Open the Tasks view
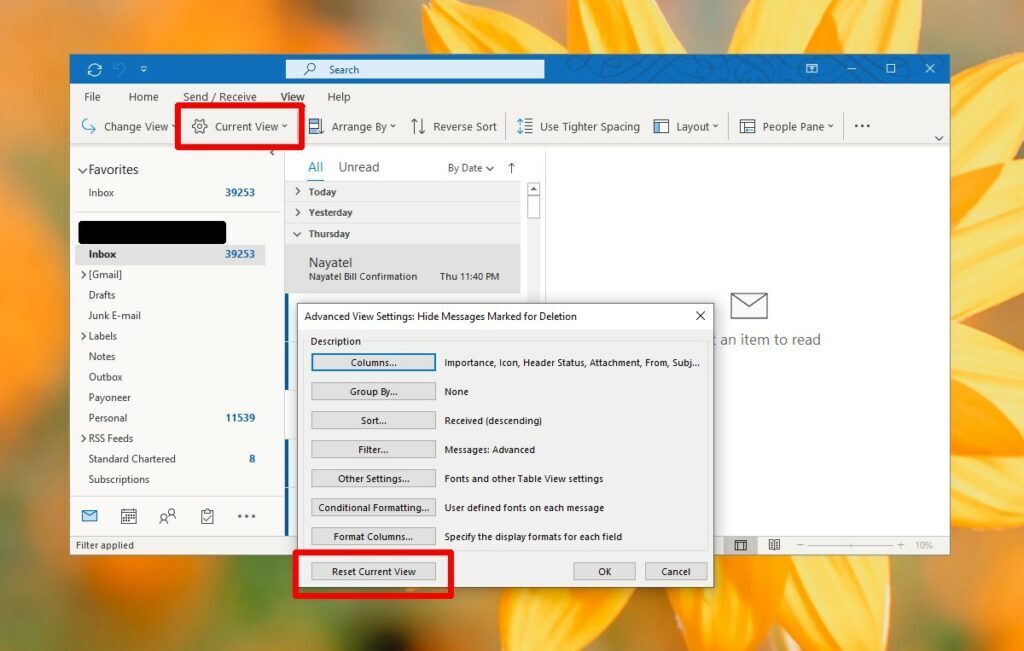The image size is (1024, 651). (207, 515)
